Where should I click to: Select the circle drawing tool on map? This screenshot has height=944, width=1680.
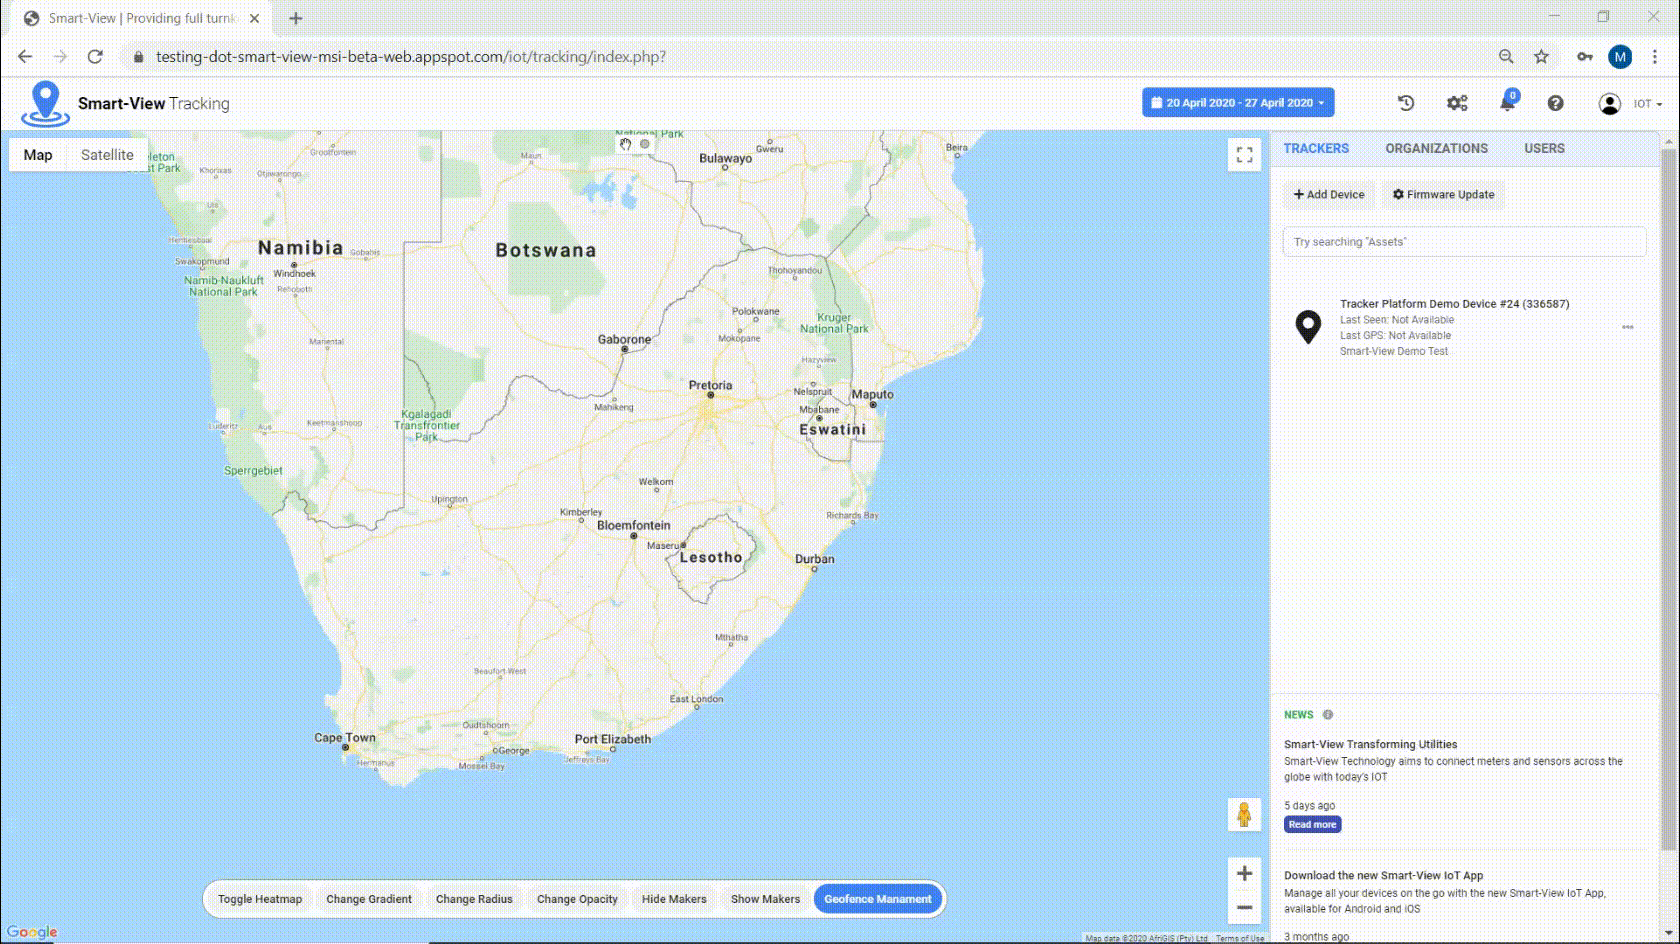click(x=645, y=144)
